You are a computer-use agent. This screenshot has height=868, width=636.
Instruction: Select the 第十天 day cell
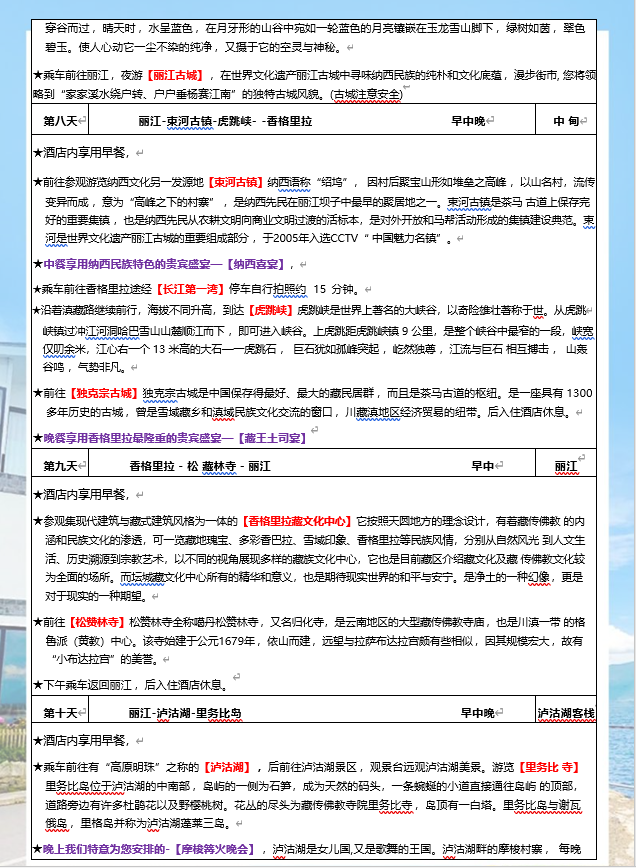[x=60, y=710]
